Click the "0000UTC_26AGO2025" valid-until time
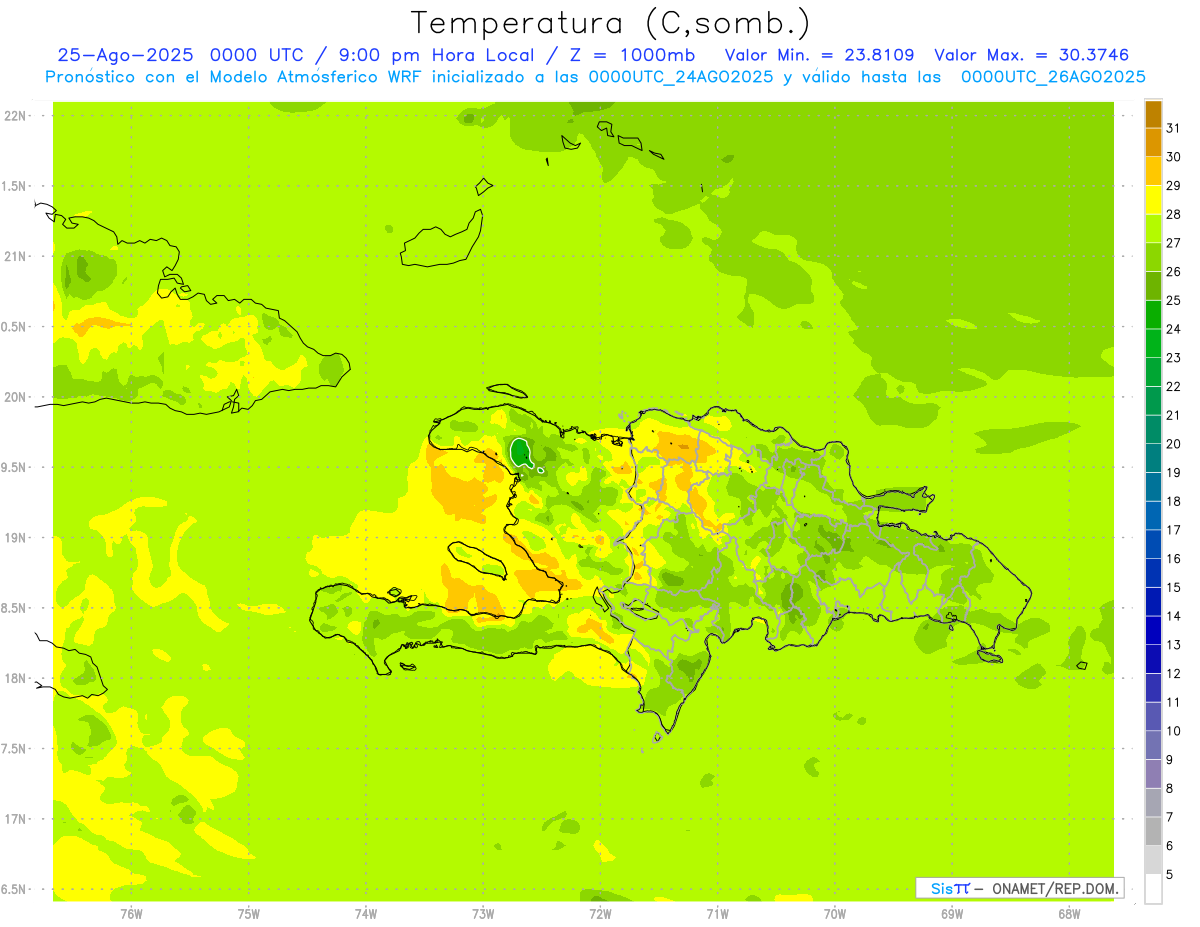The image size is (1200, 927). tap(1053, 77)
